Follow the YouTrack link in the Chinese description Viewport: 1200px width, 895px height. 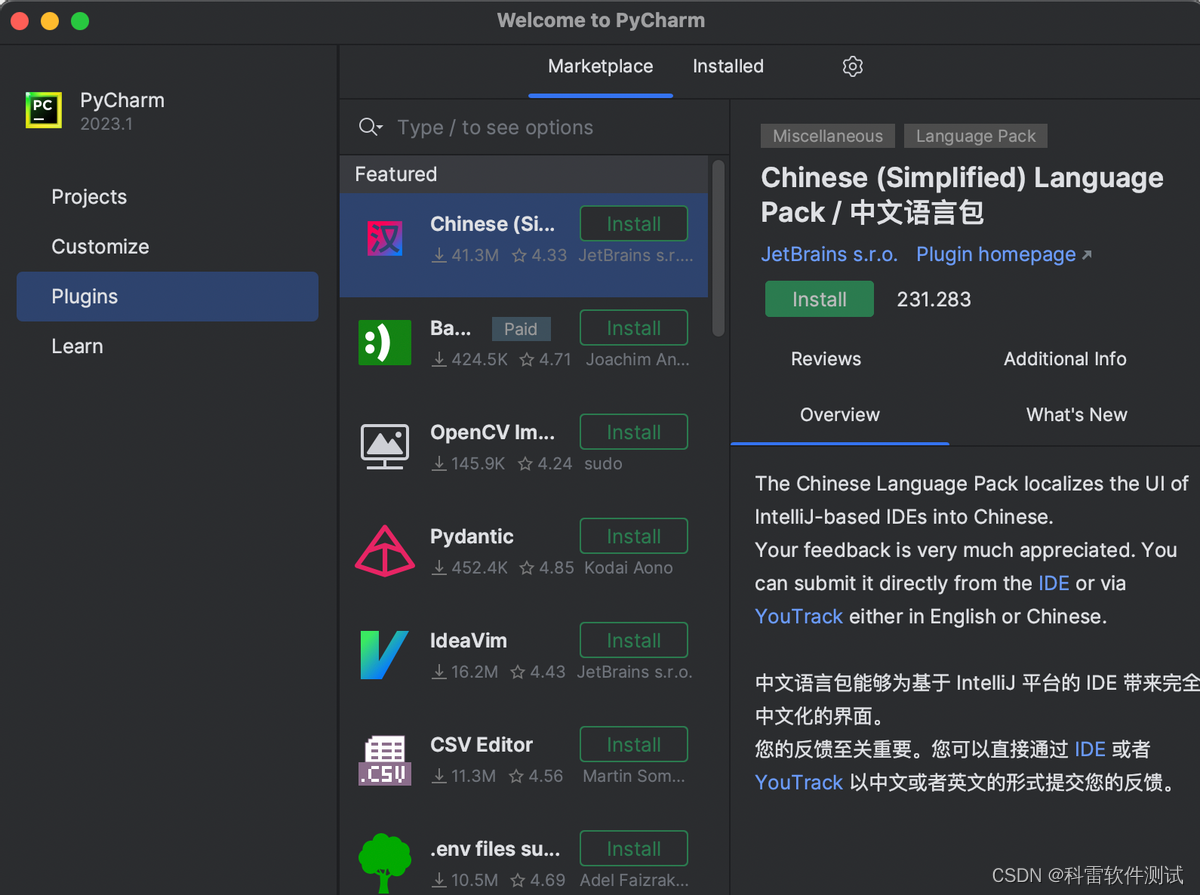click(799, 782)
